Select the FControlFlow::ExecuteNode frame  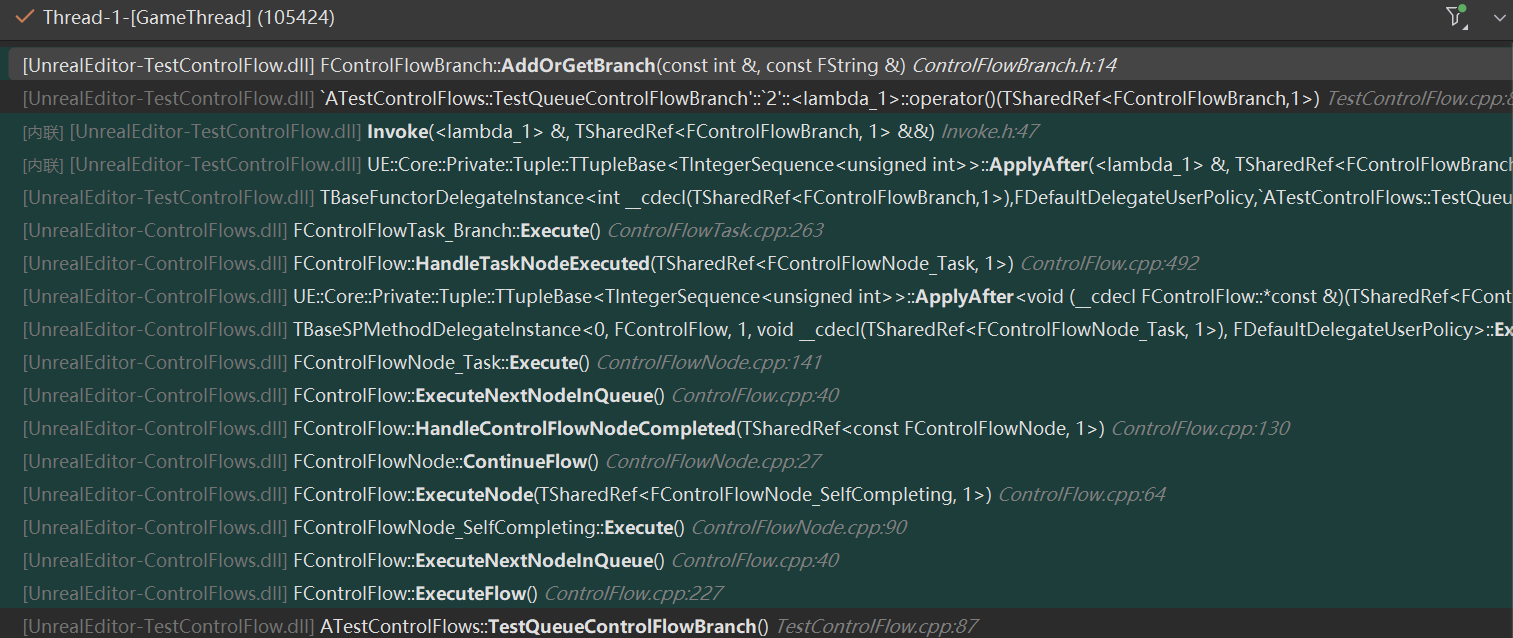click(473, 494)
